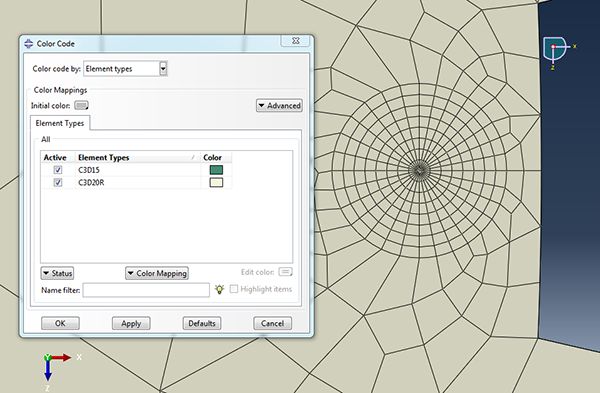
Task: Click the center of the spider-web mesh
Action: pos(420,170)
